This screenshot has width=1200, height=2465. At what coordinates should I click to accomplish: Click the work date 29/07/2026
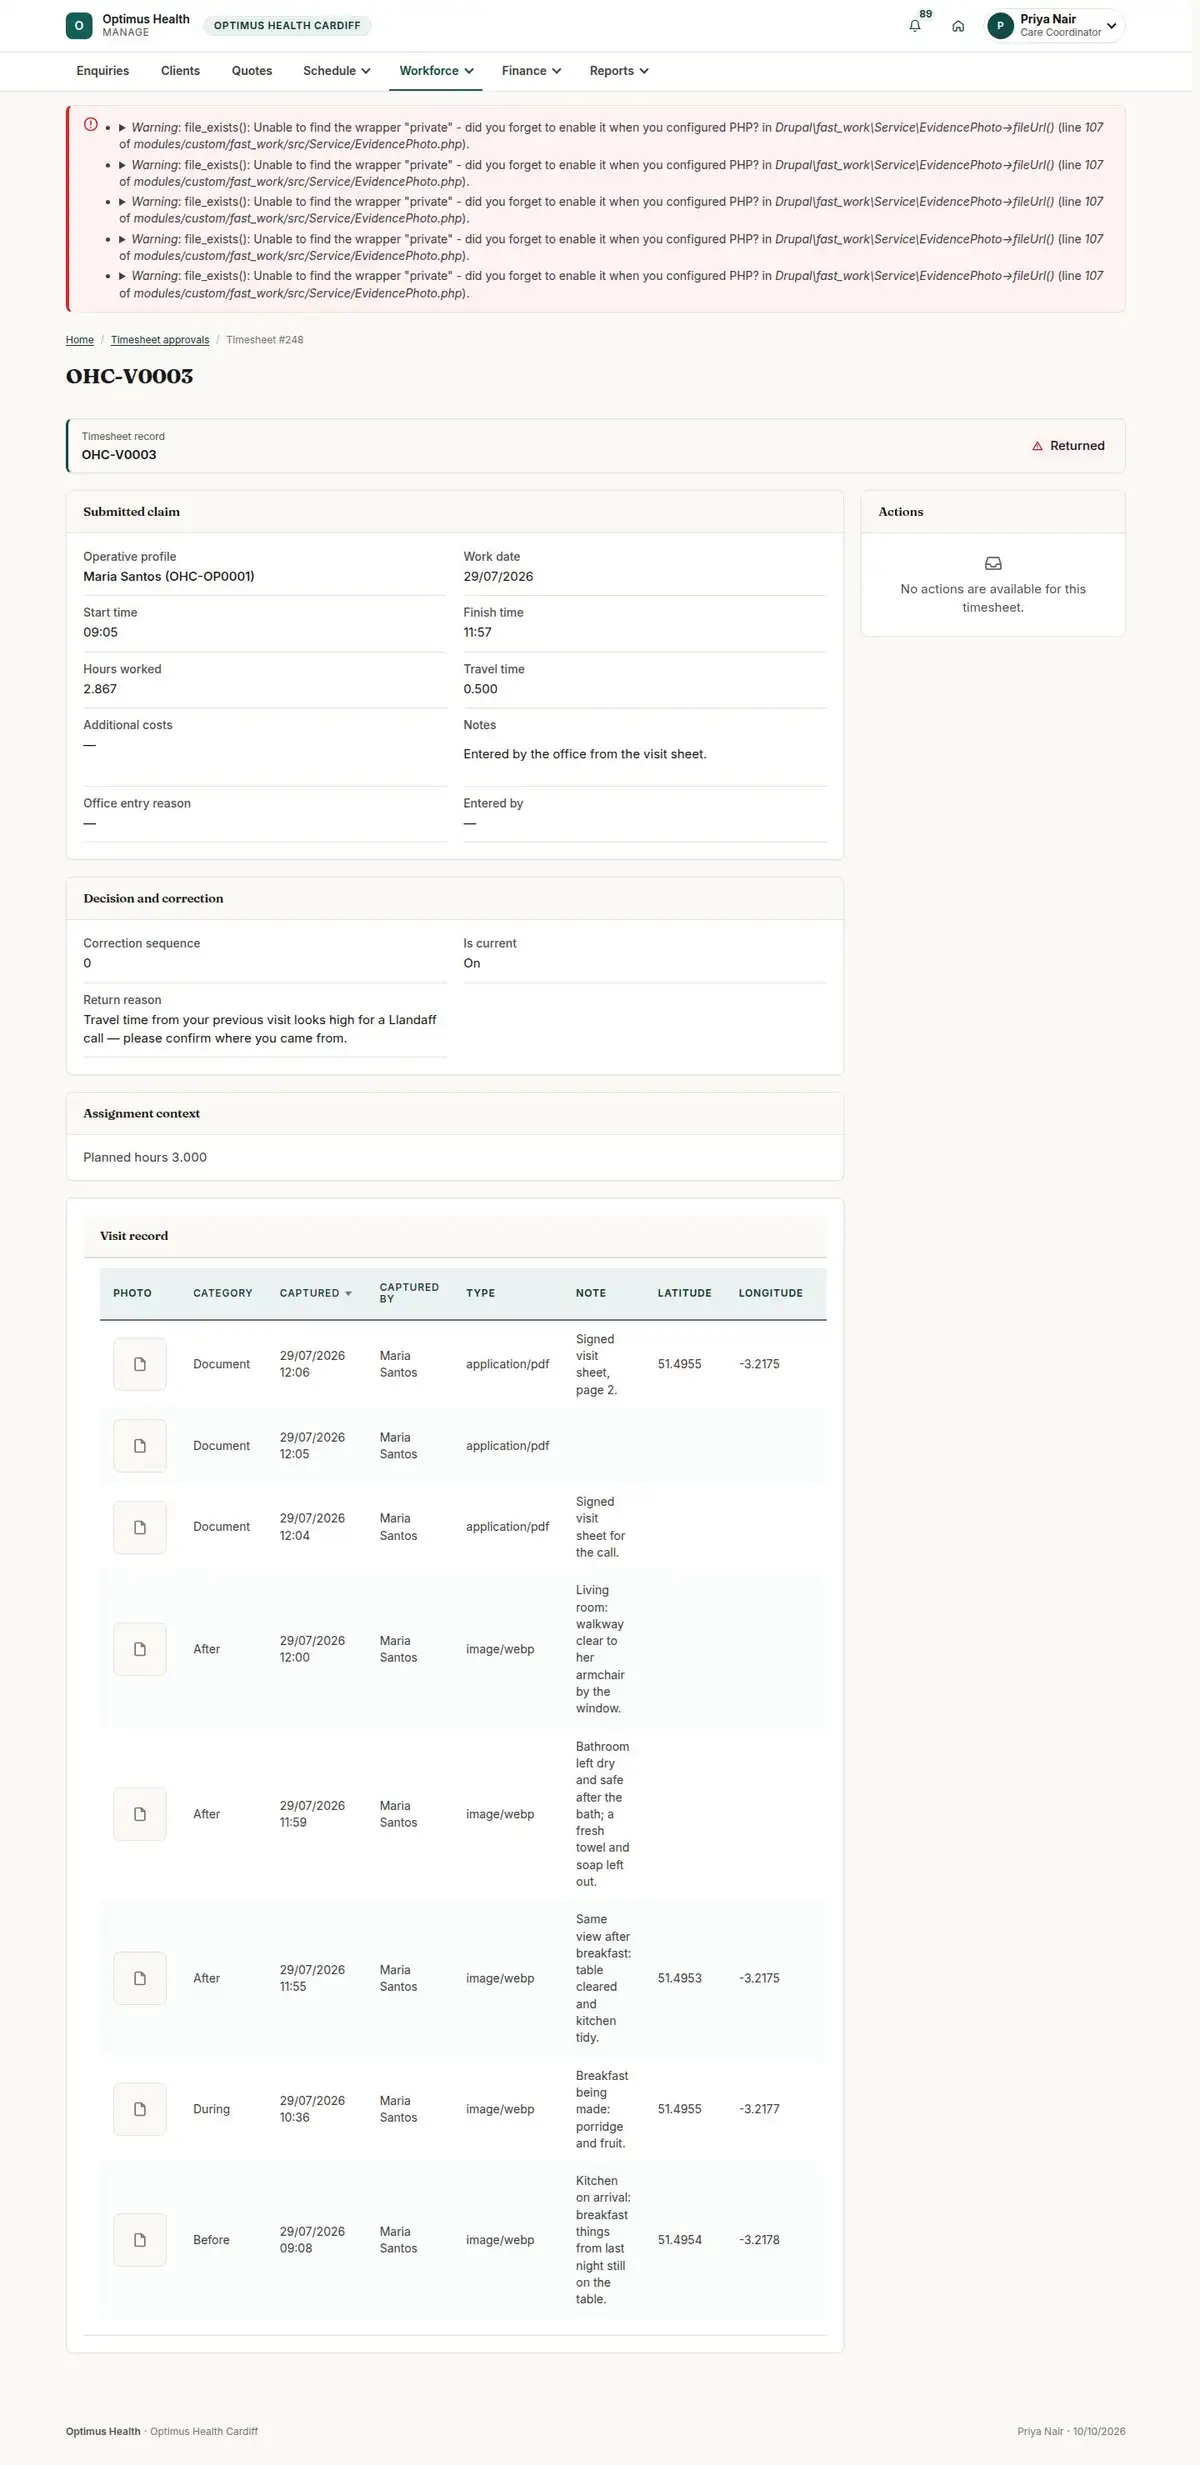(498, 577)
